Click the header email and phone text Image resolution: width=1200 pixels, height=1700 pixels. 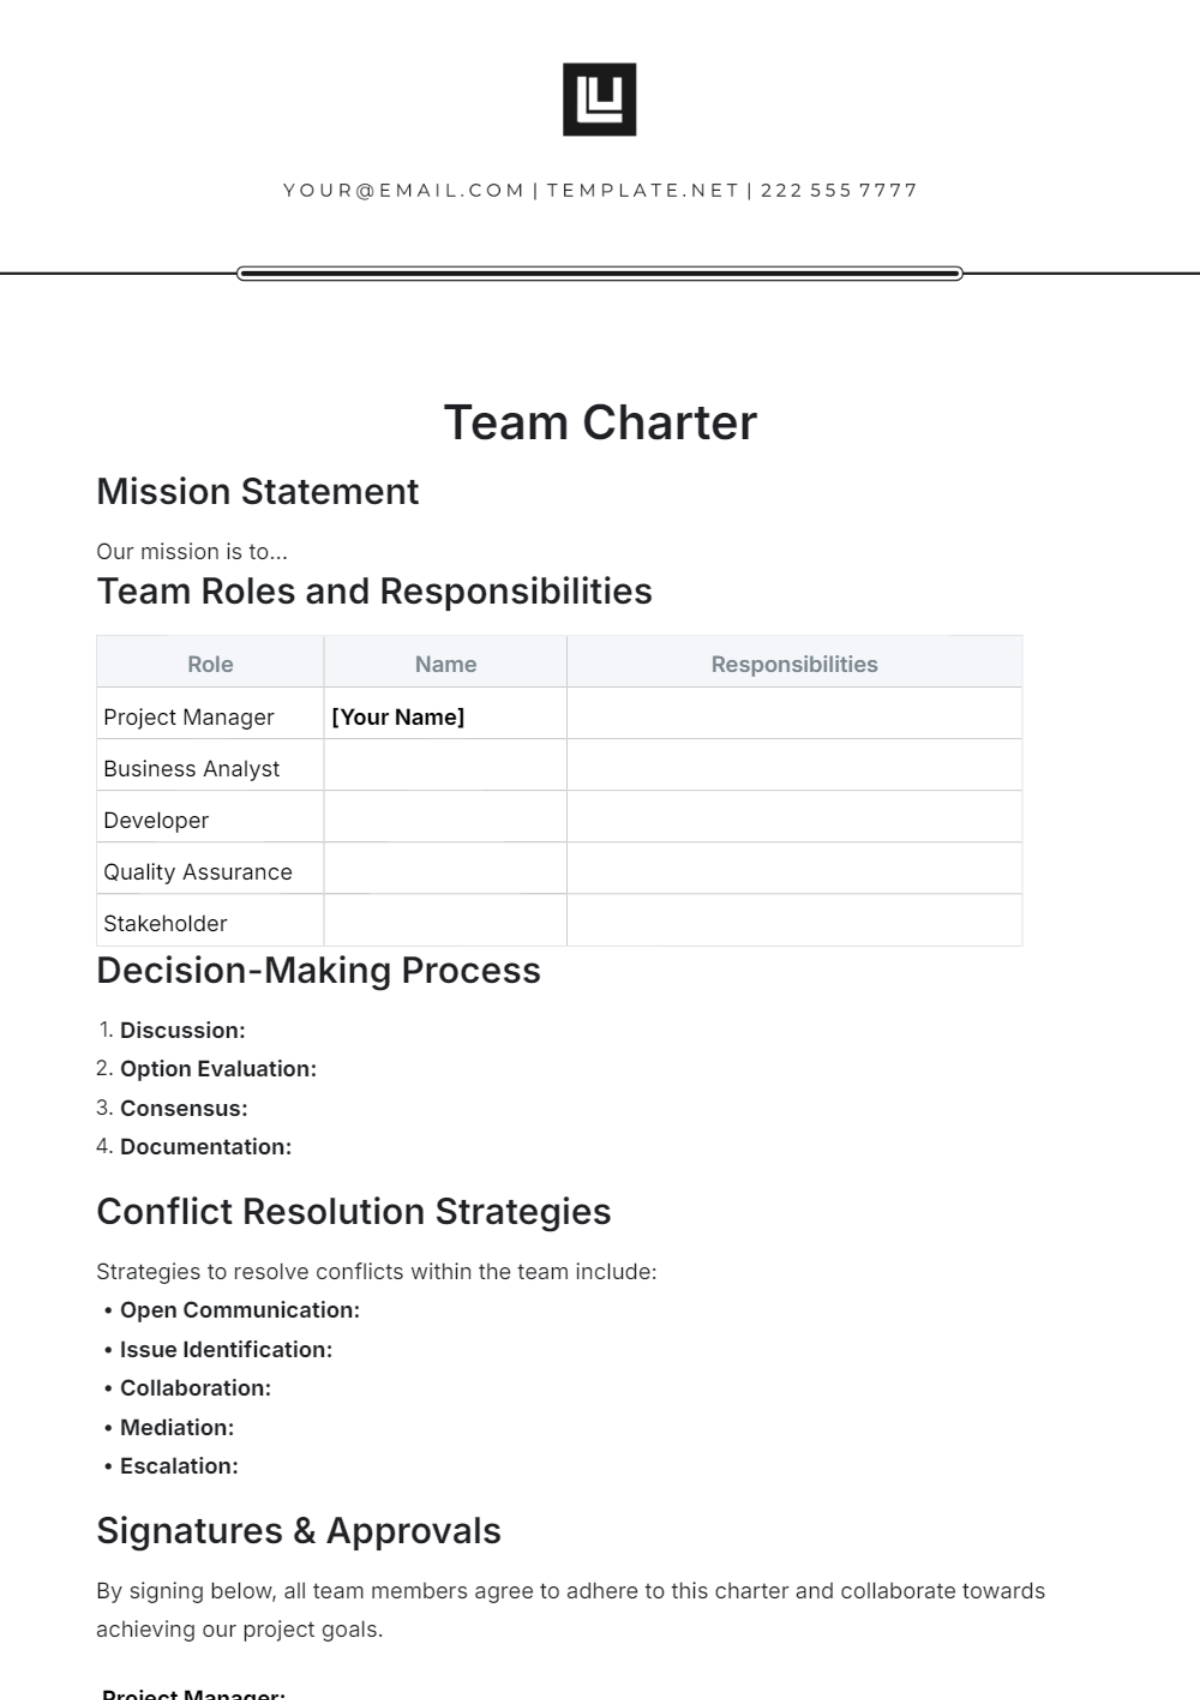pyautogui.click(x=599, y=190)
